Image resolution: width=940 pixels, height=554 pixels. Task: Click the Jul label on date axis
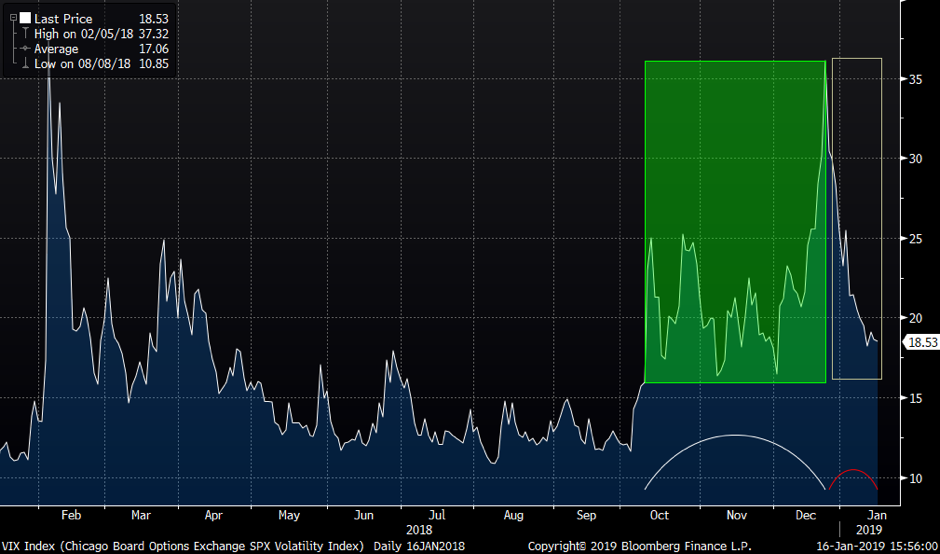pyautogui.click(x=438, y=516)
